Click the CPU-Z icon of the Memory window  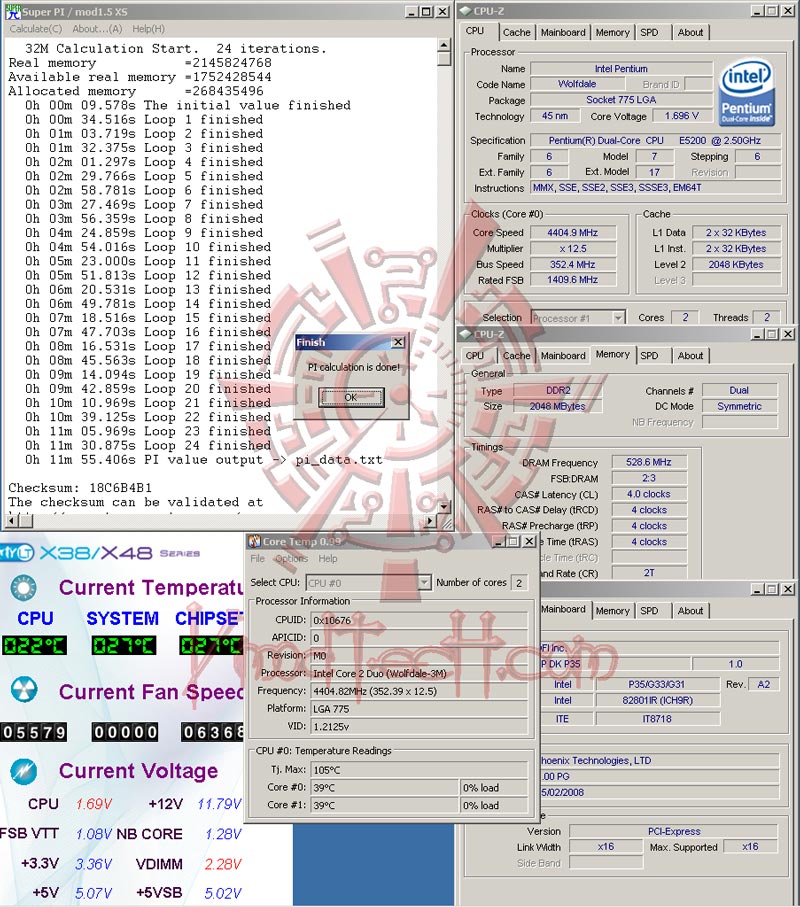(x=465, y=334)
